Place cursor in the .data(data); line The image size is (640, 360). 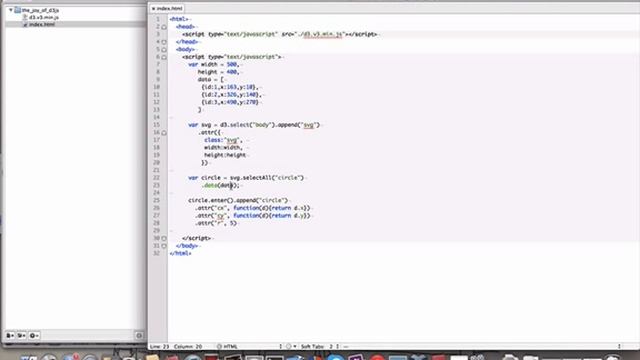tap(220, 185)
